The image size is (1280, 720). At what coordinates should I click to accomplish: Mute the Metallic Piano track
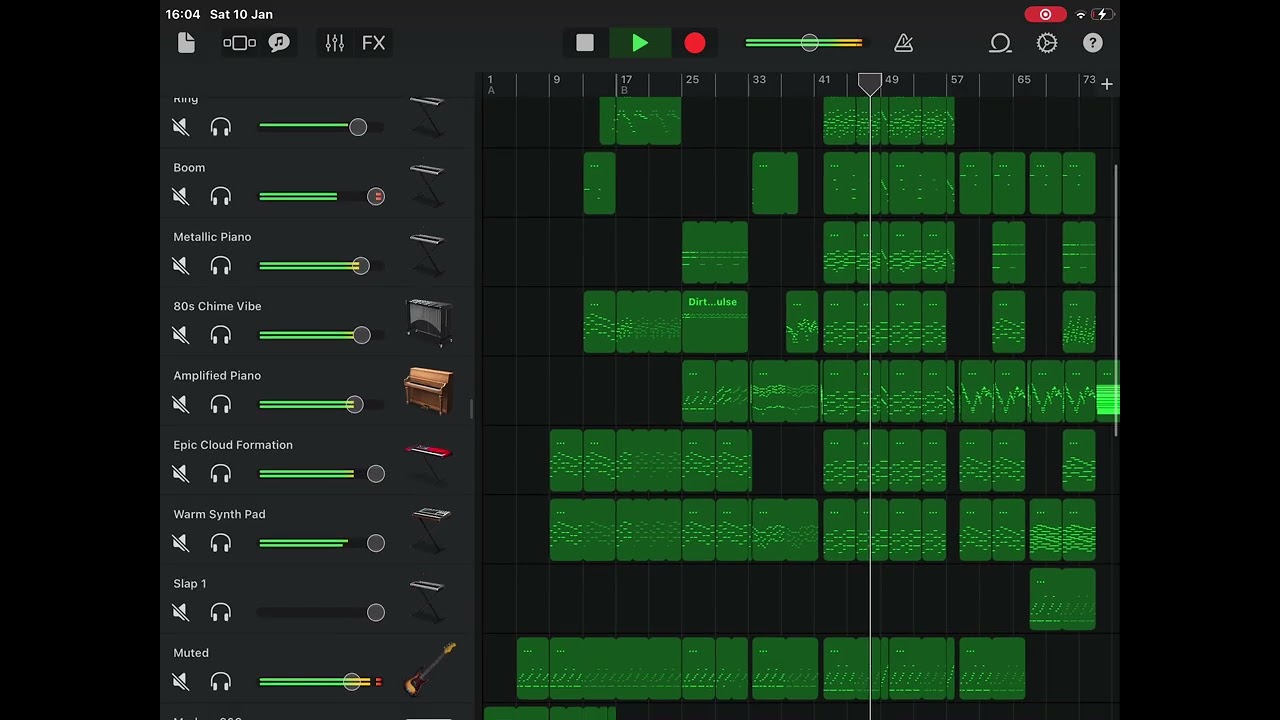(180, 265)
